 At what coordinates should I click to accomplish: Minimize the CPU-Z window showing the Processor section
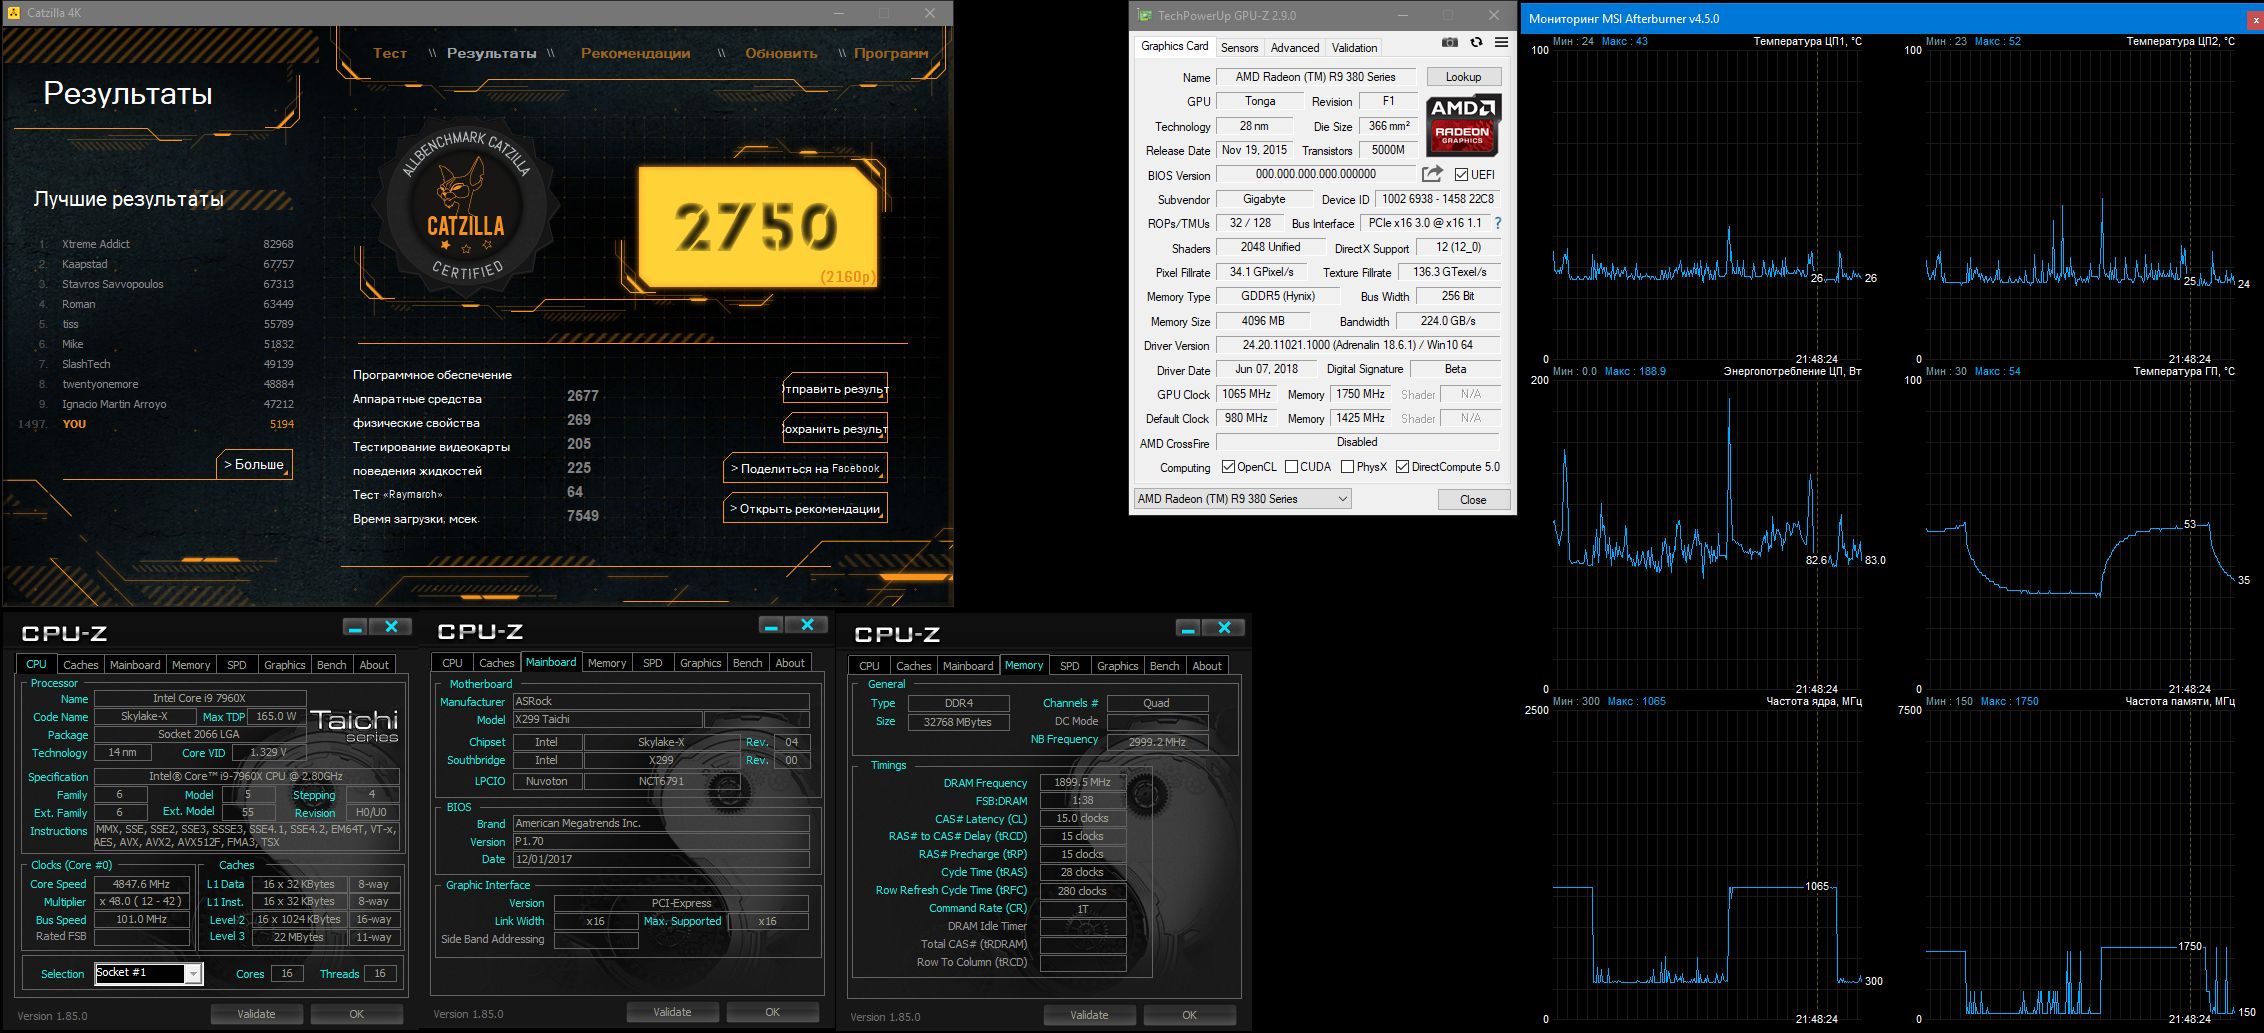[x=355, y=627]
